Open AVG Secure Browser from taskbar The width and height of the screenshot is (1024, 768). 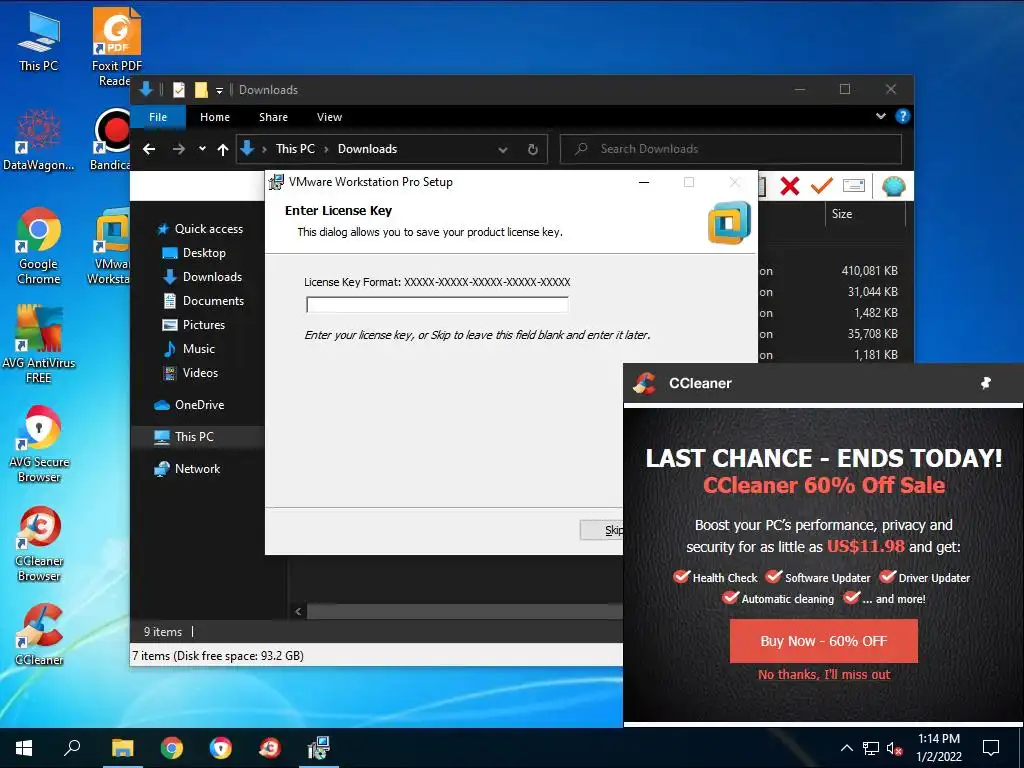pos(221,748)
